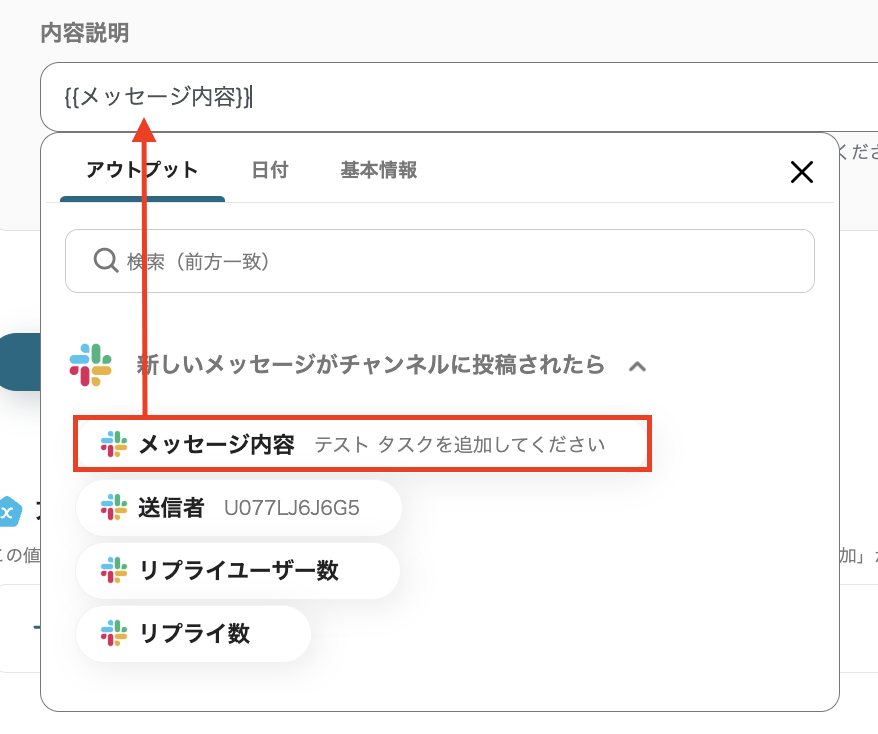Click inside the 内容説明 text field
This screenshot has height=734, width=878.
[500, 97]
